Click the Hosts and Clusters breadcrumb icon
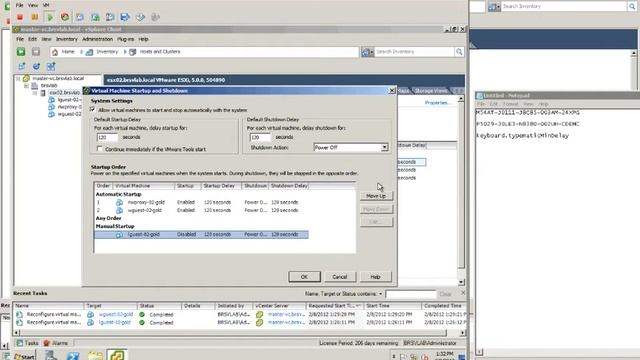 pos(133,52)
